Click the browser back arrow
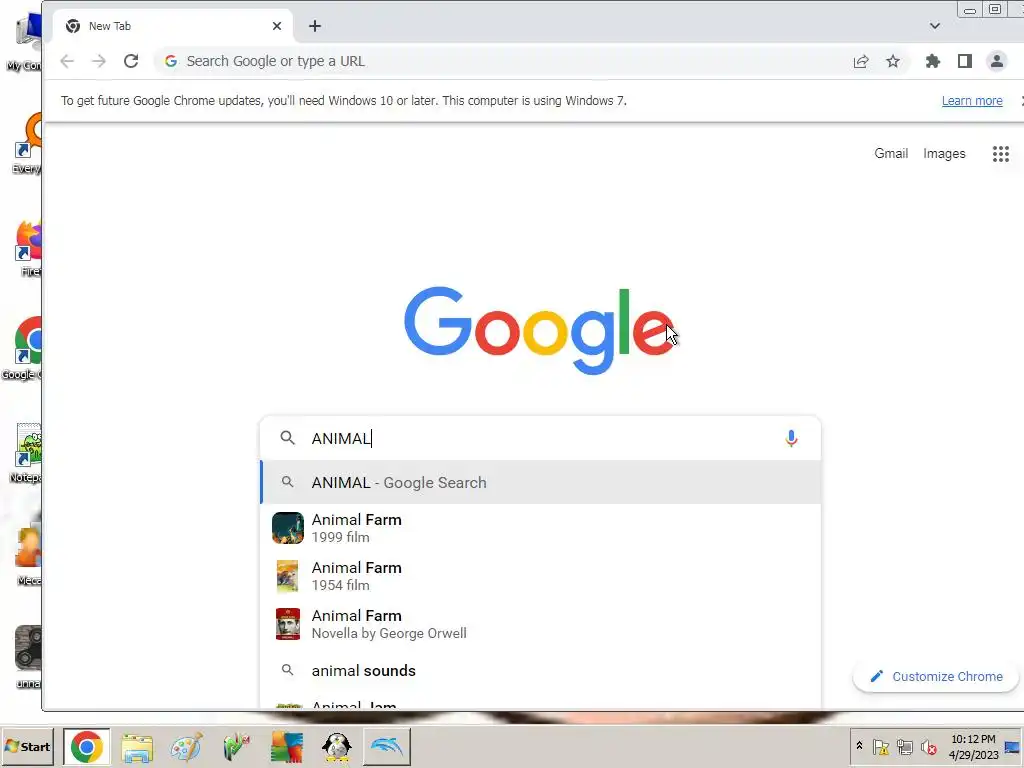The image size is (1024, 768). point(67,61)
